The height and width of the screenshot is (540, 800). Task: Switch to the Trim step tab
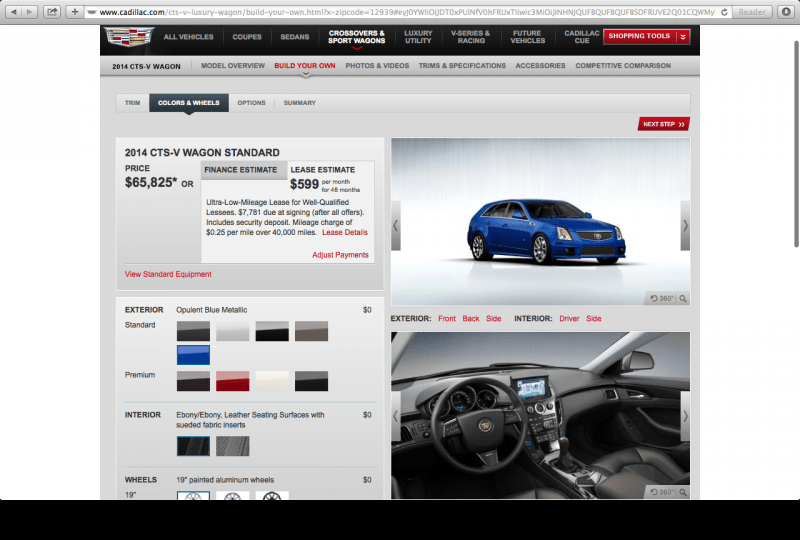[x=133, y=103]
